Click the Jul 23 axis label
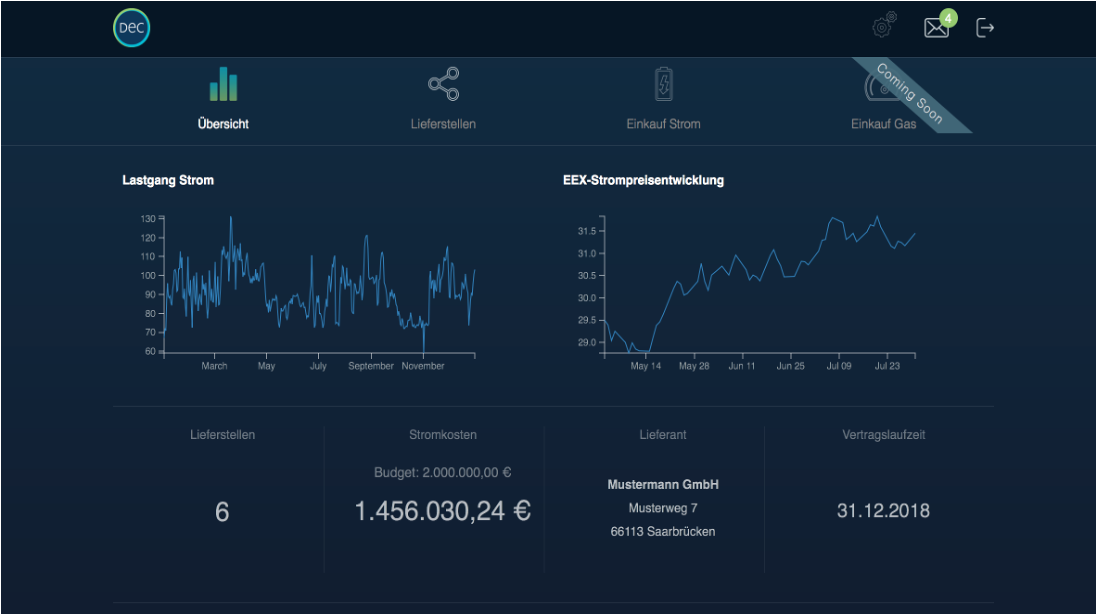 (x=888, y=366)
